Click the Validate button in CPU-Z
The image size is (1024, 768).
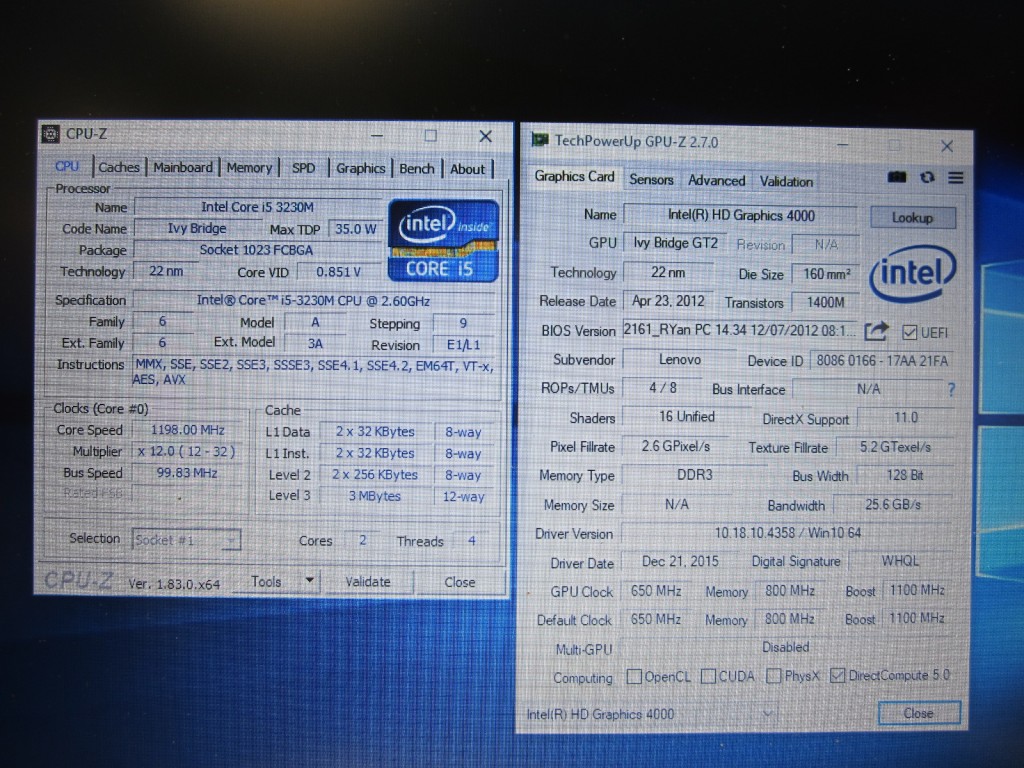[x=368, y=582]
